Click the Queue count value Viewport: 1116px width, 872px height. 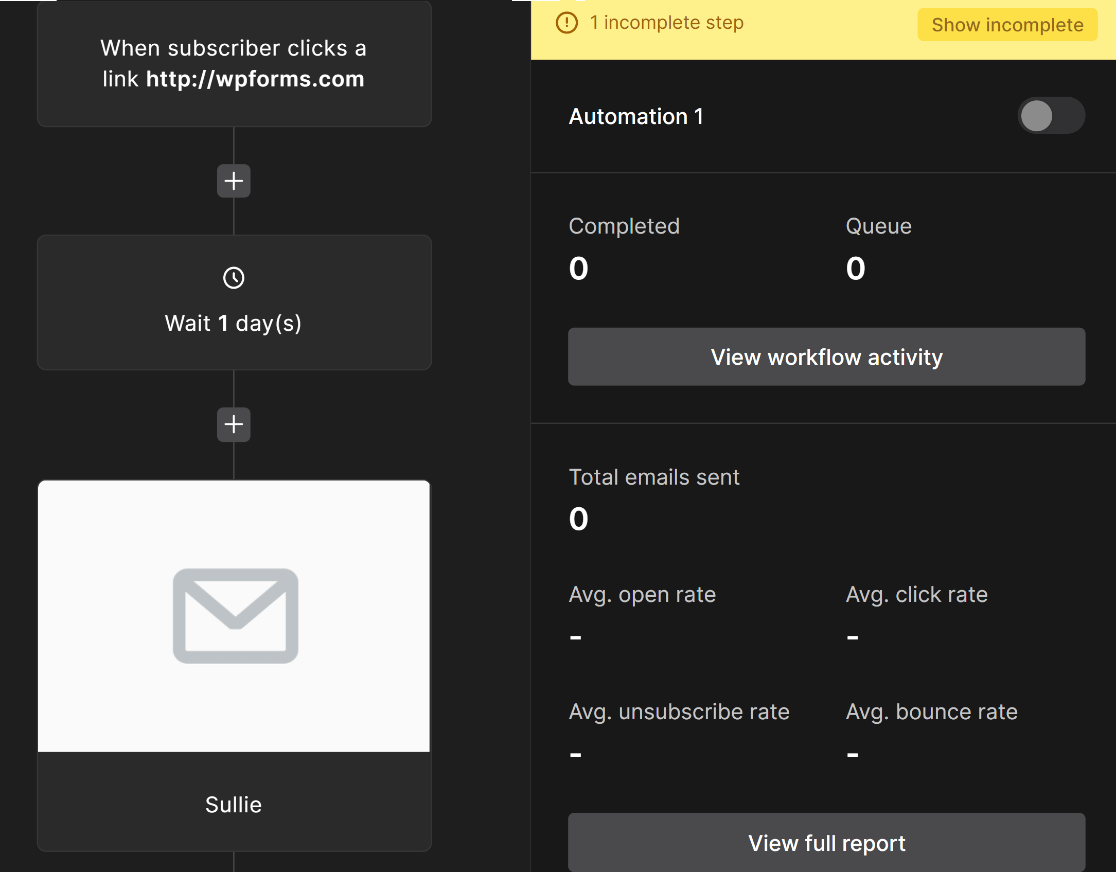856,268
